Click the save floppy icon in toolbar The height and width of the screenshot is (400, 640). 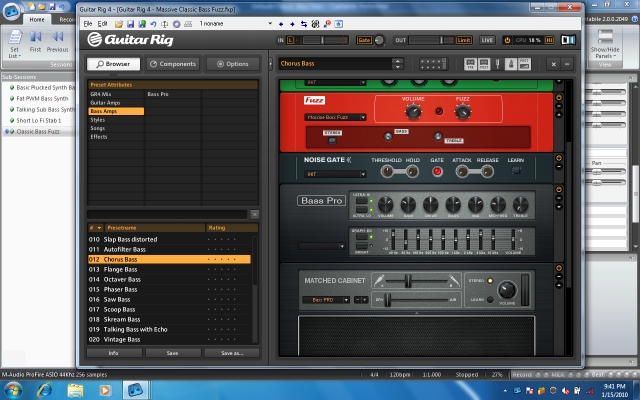tap(131, 24)
